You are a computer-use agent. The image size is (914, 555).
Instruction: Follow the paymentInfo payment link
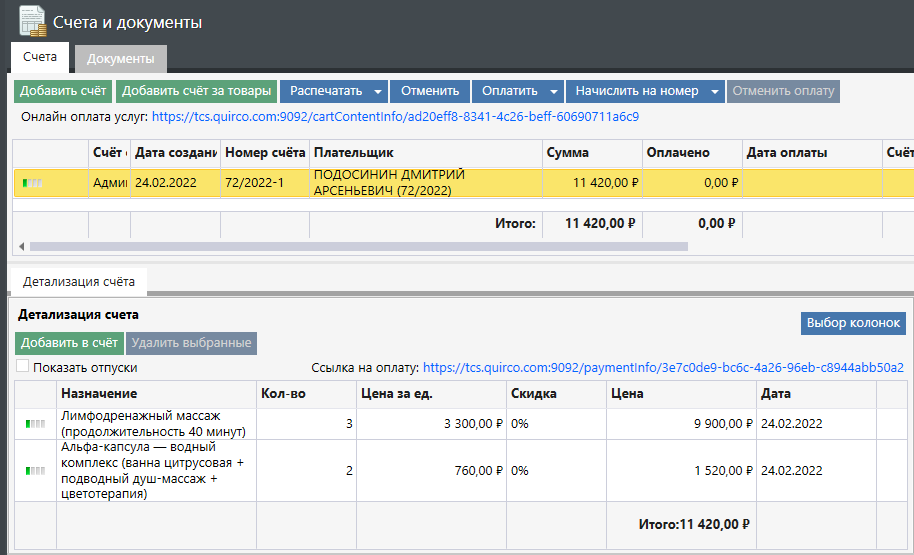pos(663,367)
